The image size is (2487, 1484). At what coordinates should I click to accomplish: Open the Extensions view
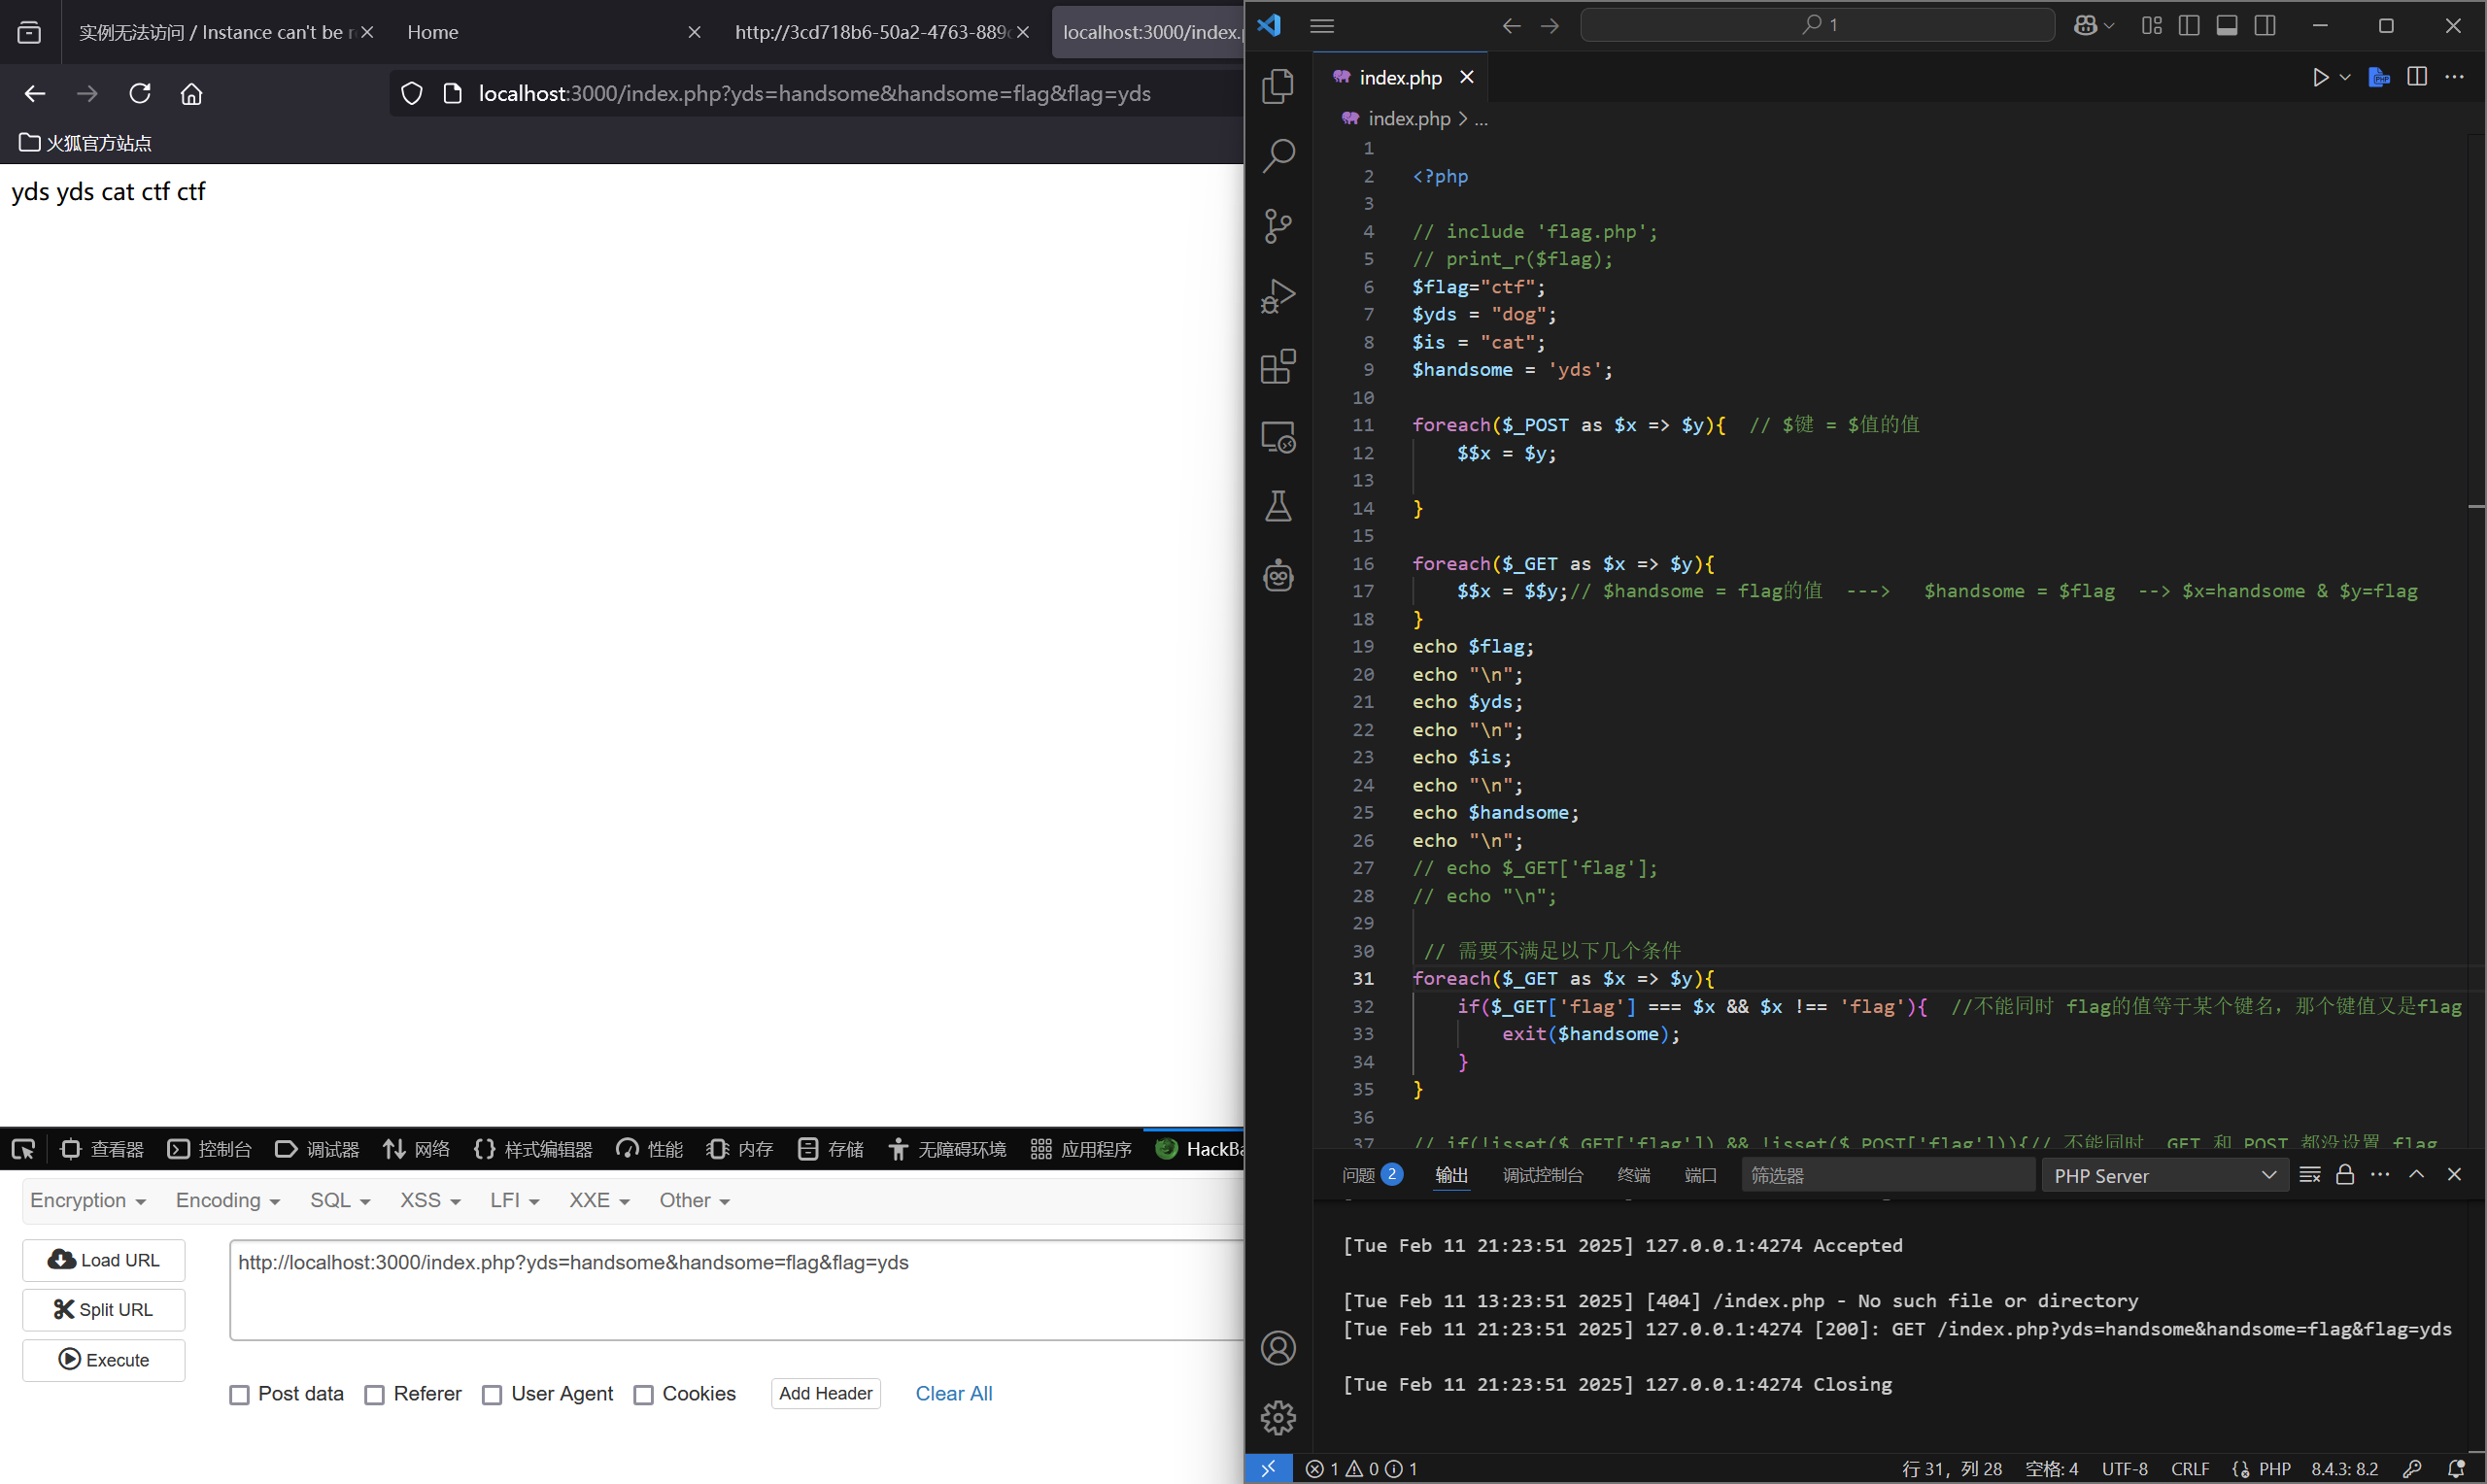click(1277, 366)
